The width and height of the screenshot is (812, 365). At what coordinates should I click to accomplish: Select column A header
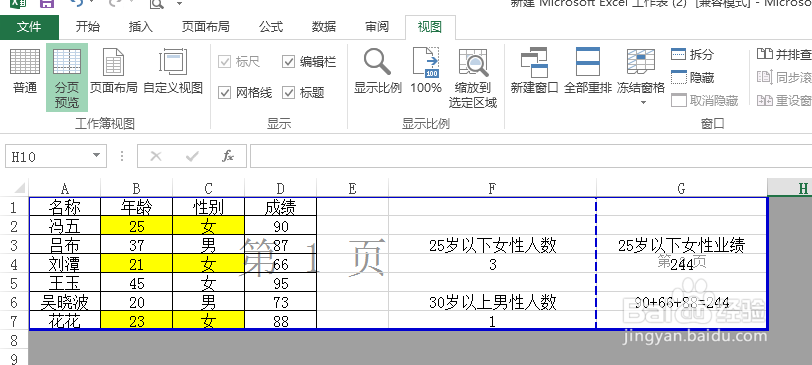65,189
